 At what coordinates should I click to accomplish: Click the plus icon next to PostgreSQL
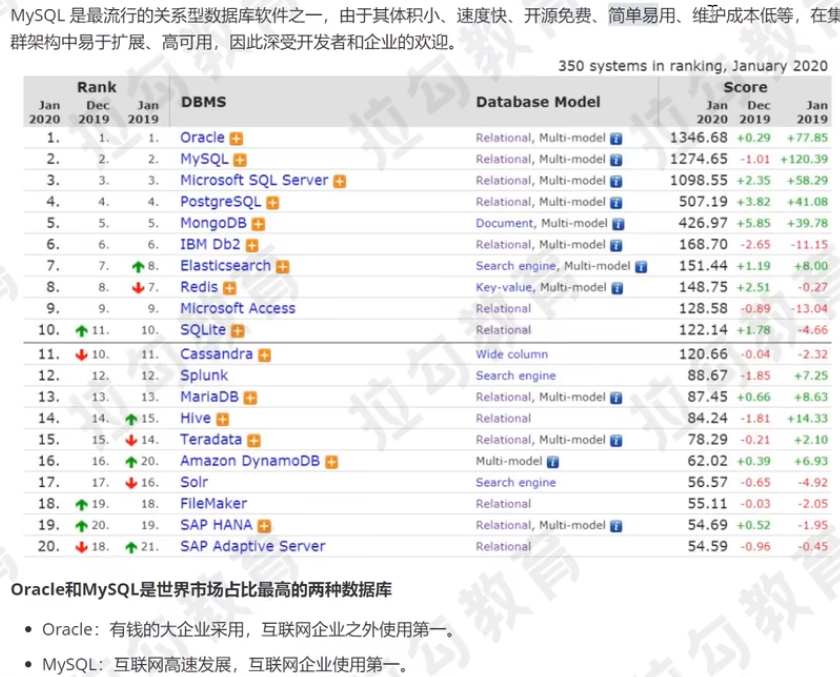(273, 203)
